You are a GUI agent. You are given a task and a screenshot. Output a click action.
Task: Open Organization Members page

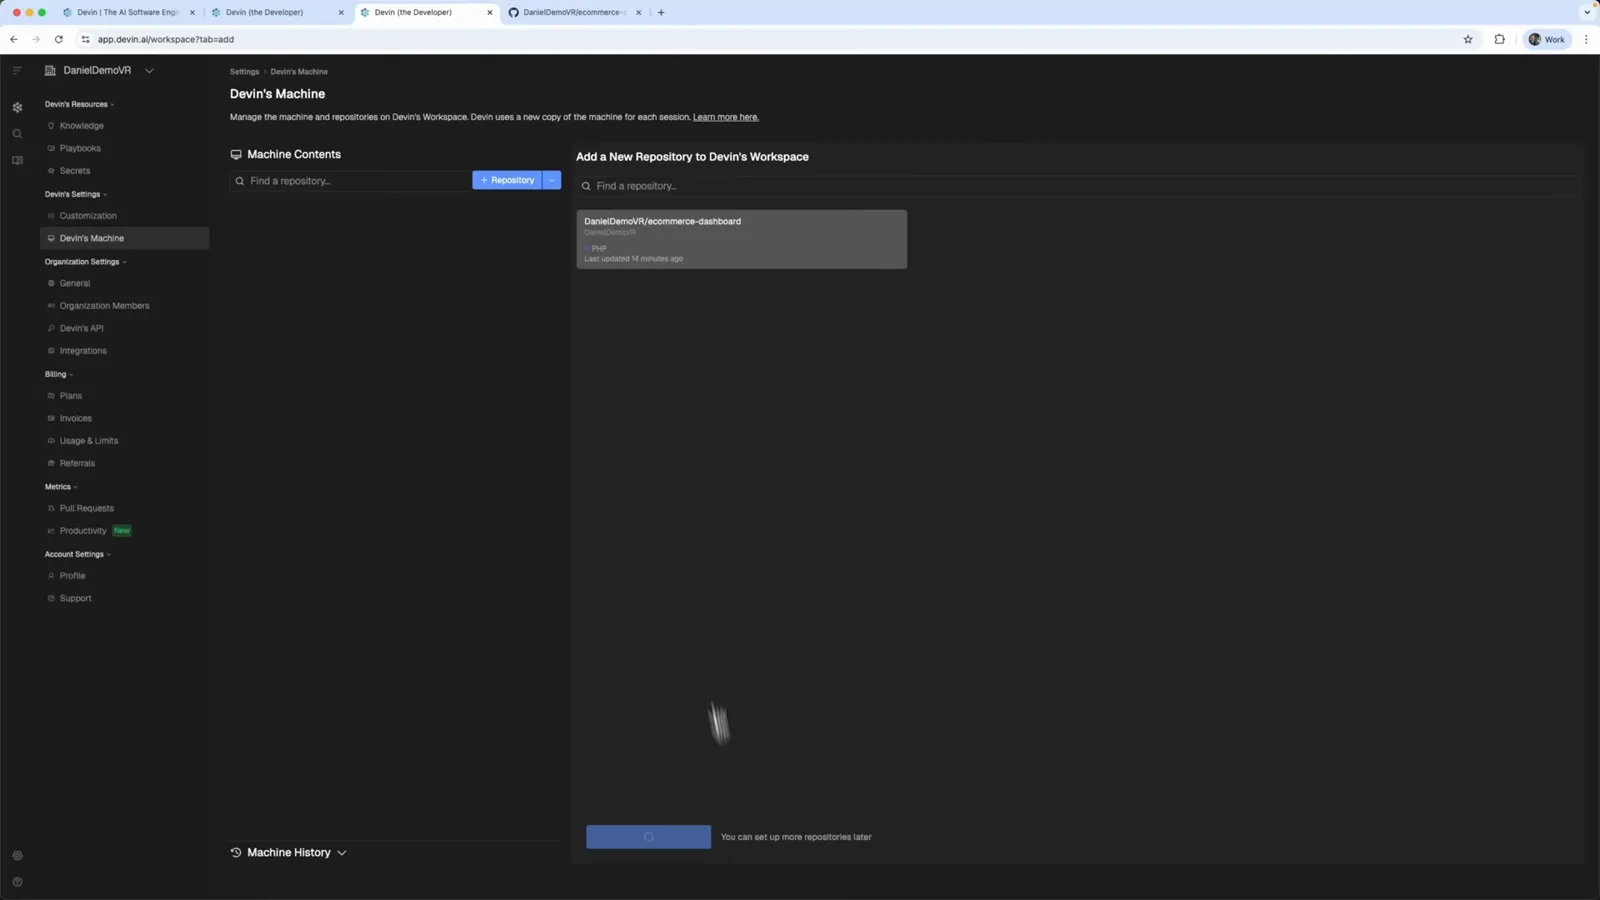[x=104, y=306]
